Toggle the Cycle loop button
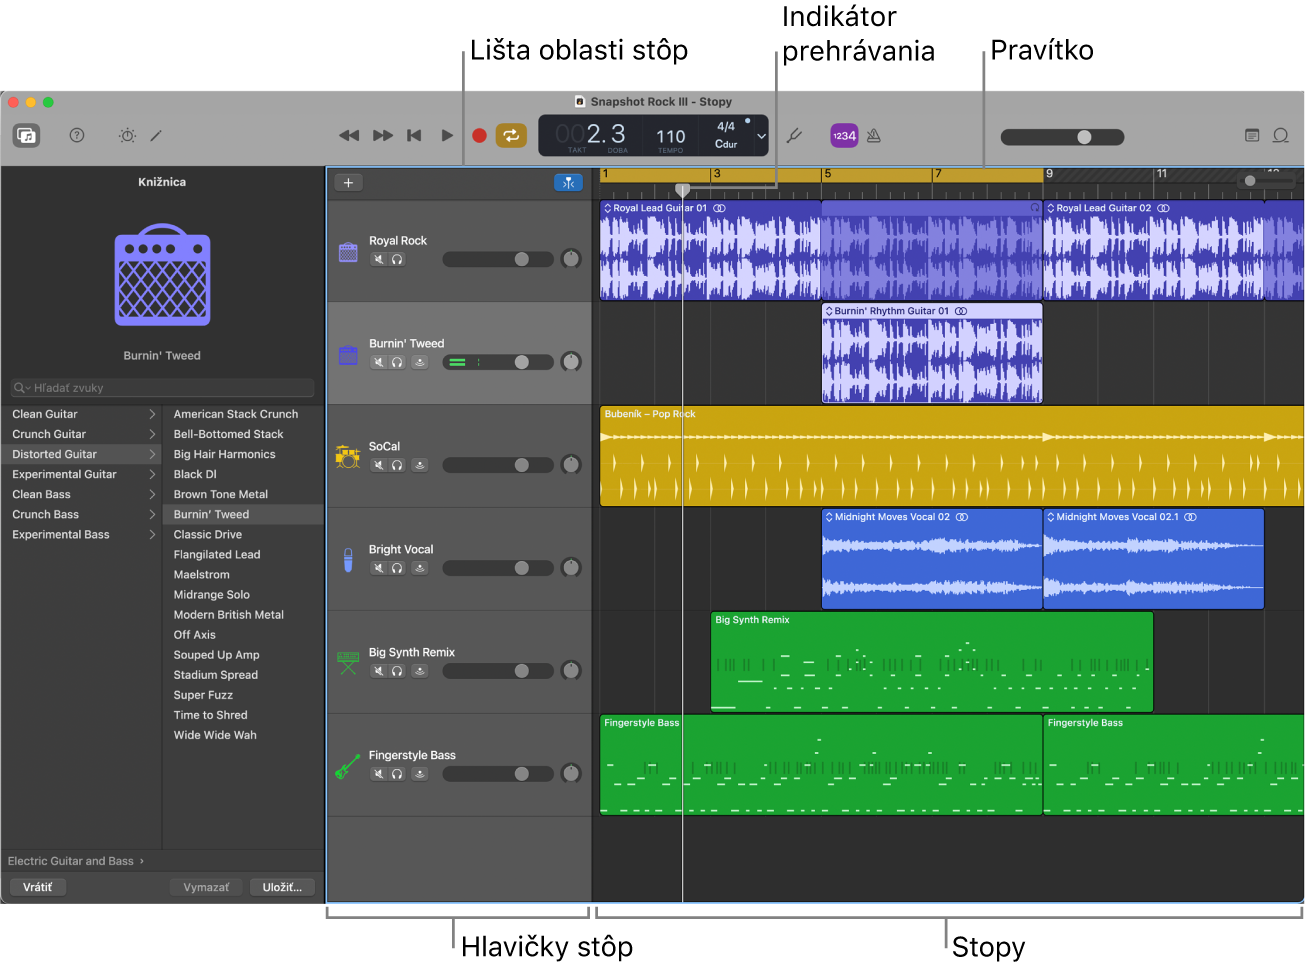Image resolution: width=1306 pixels, height=974 pixels. coord(511,136)
